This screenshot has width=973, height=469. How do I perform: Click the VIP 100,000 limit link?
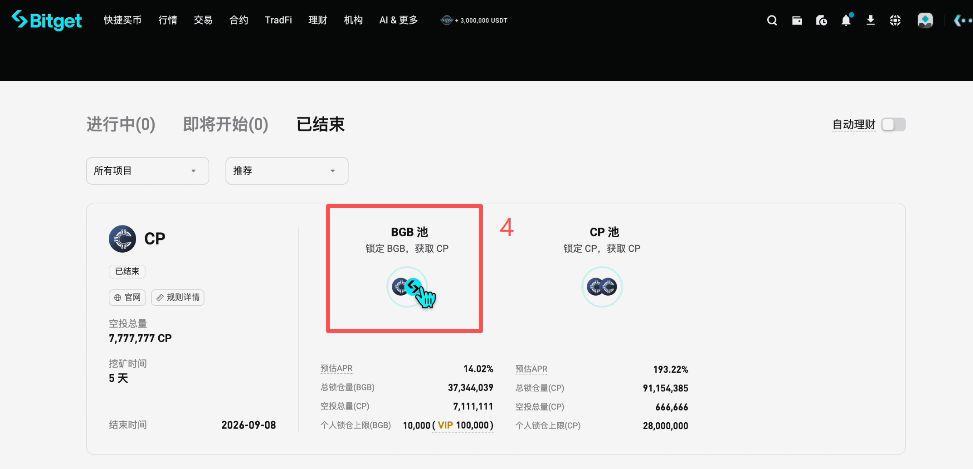[465, 426]
